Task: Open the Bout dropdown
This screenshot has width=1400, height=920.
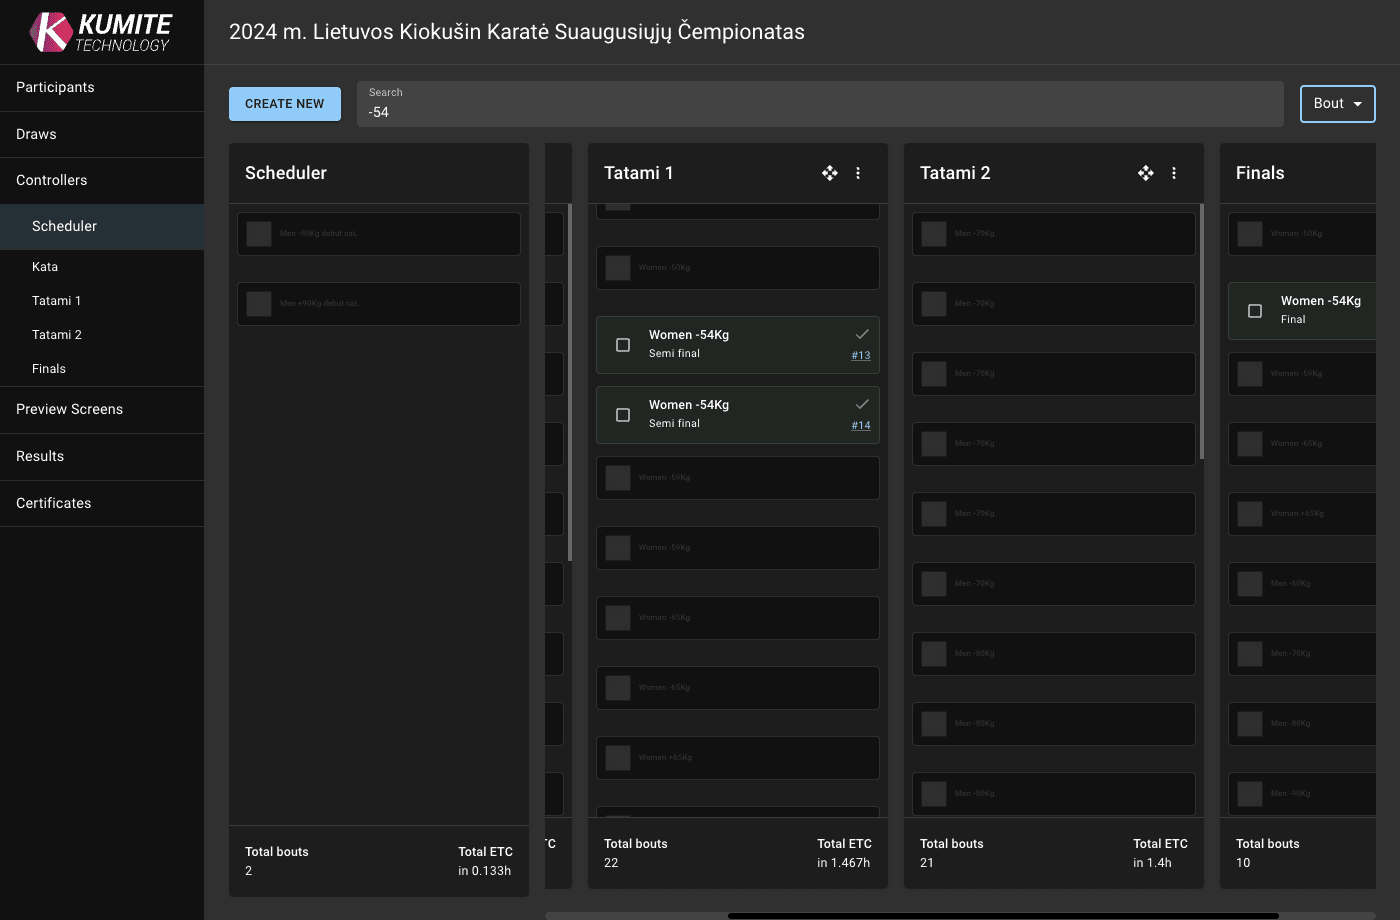Action: pyautogui.click(x=1337, y=103)
